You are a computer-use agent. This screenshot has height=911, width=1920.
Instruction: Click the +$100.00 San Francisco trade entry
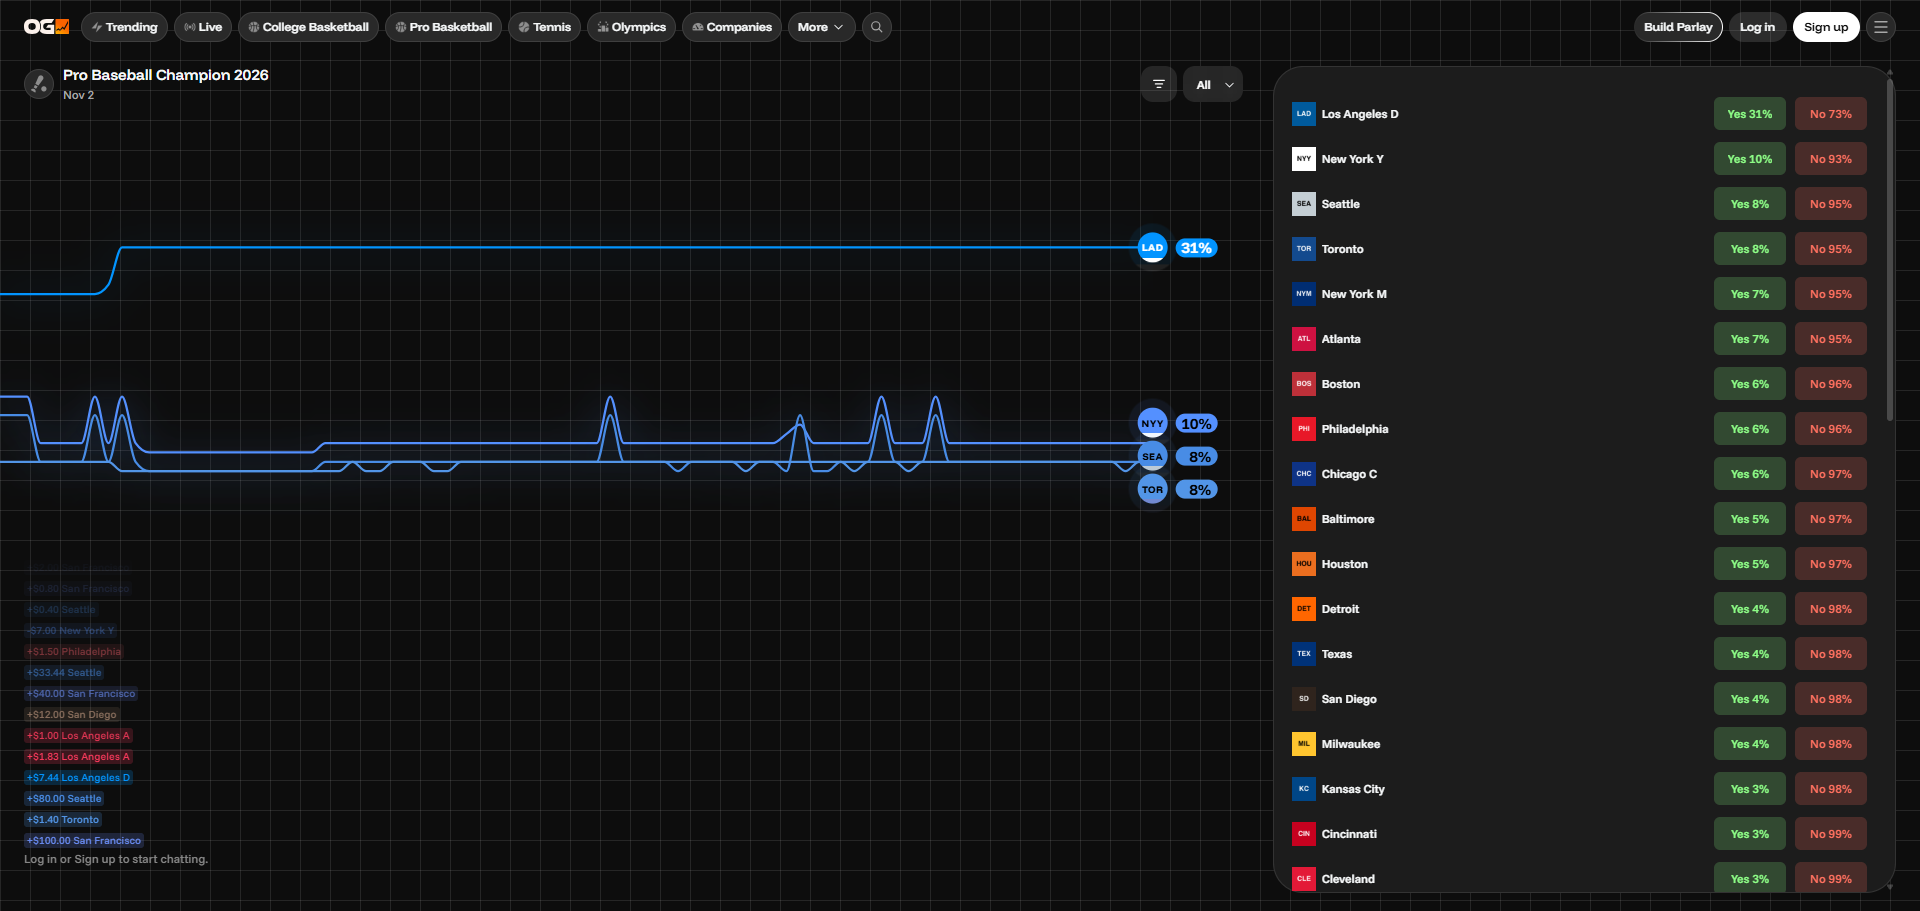(x=84, y=841)
